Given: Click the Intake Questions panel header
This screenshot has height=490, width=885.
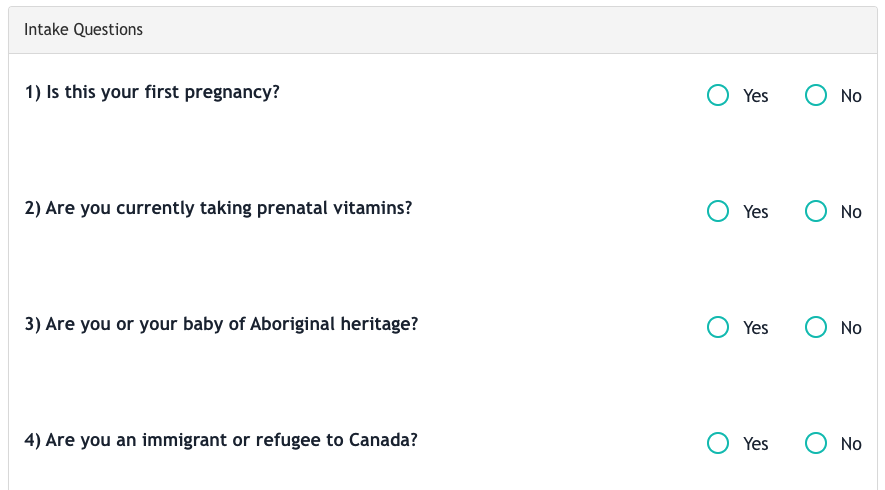Looking at the screenshot, I should pyautogui.click(x=442, y=30).
